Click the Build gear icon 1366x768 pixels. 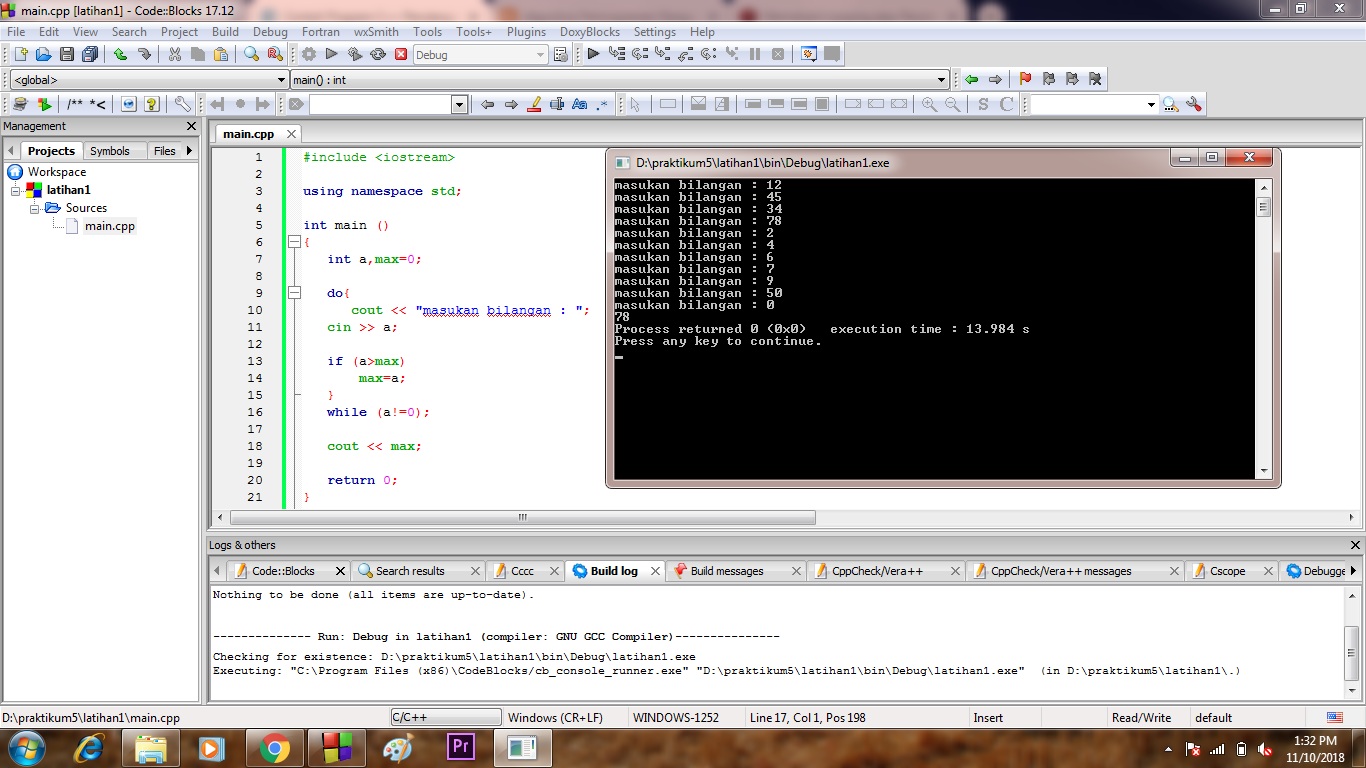(x=309, y=54)
